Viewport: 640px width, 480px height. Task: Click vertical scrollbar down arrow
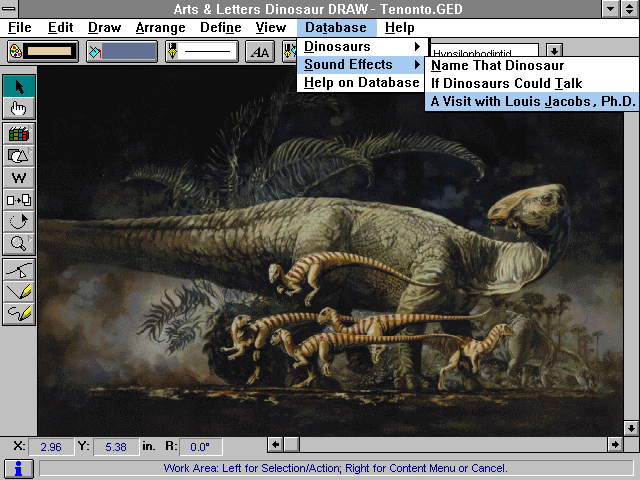(631, 428)
